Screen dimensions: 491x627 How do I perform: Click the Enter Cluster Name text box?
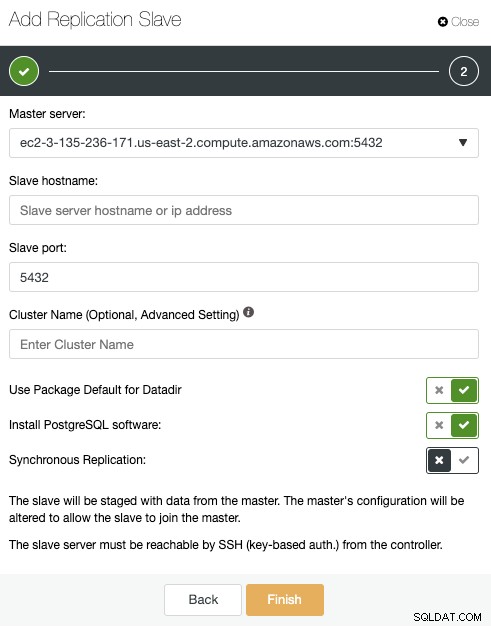pyautogui.click(x=244, y=344)
